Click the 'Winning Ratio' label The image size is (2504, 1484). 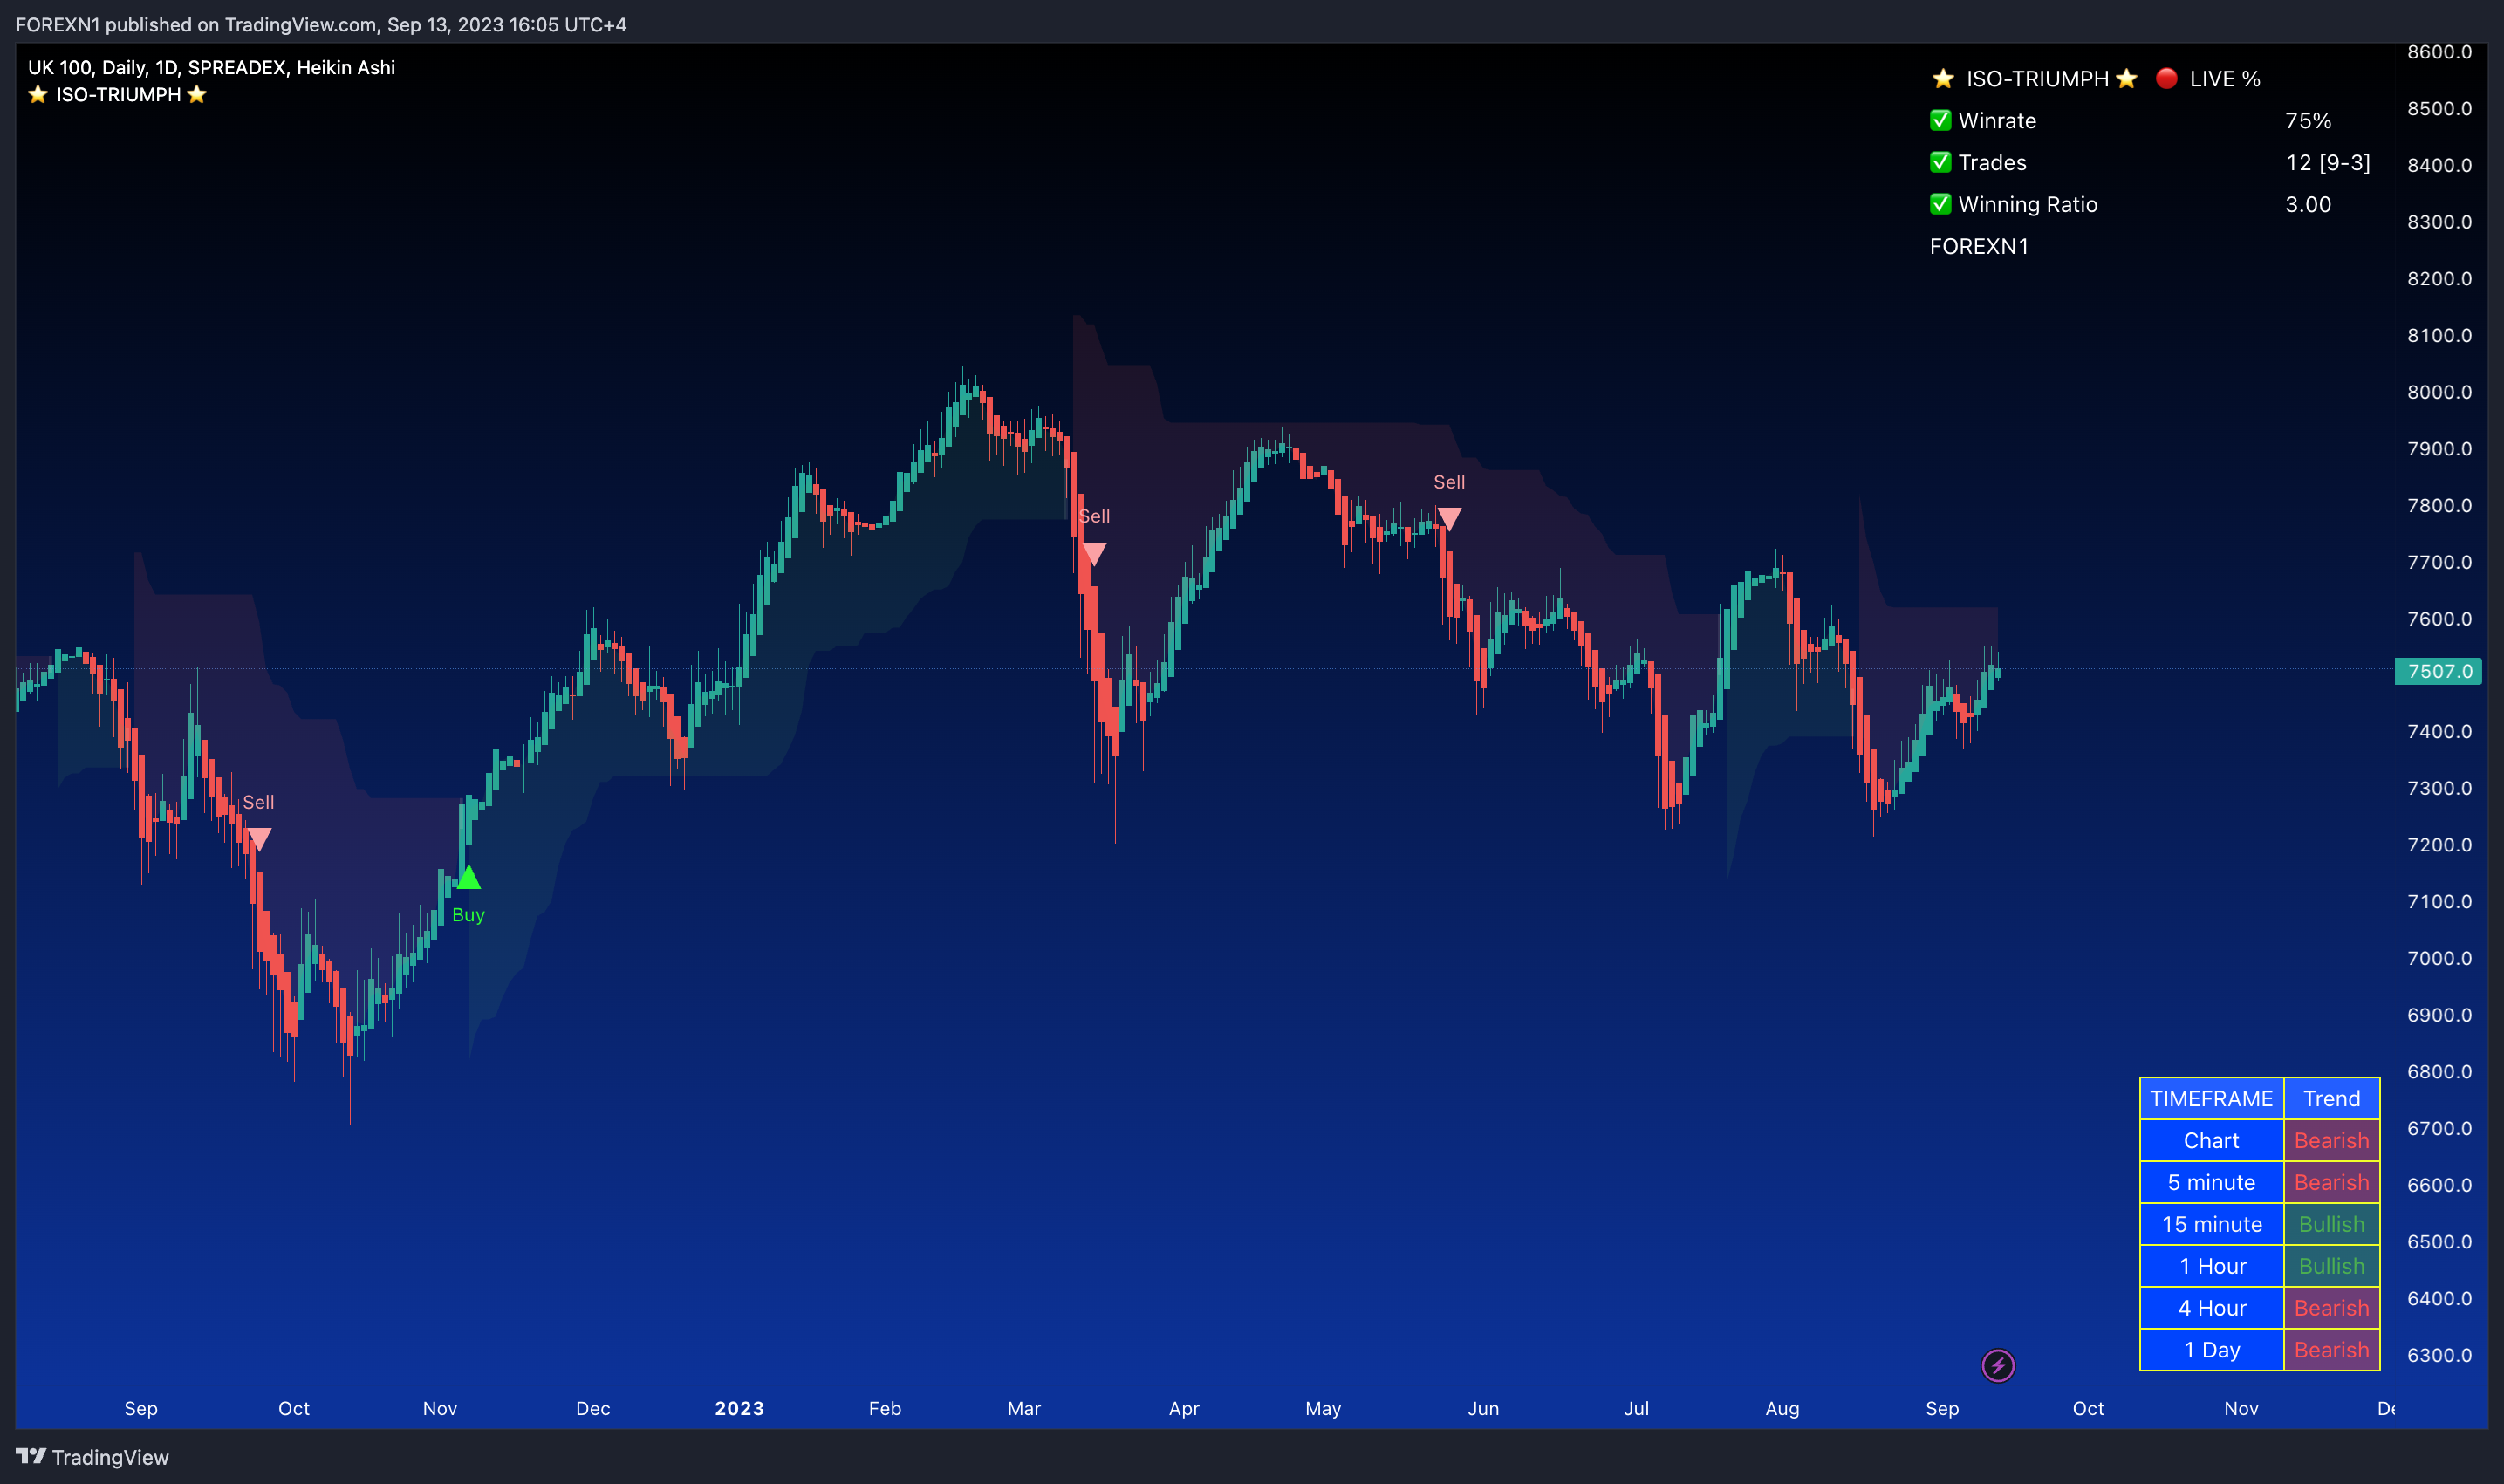tap(2028, 204)
